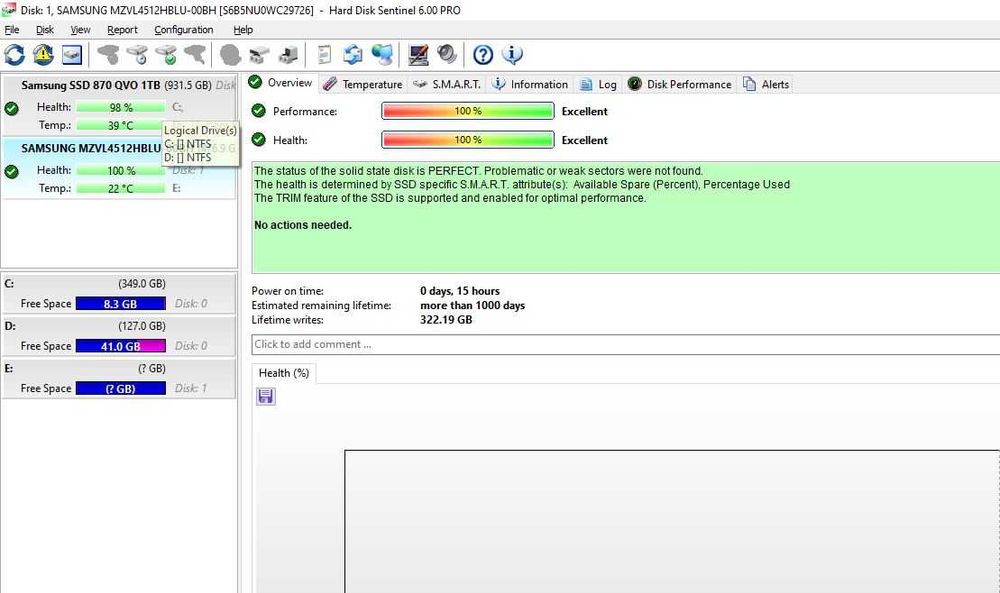Screen dimensions: 1000x593
Task: Switch to the Alerts tab
Action: pos(766,84)
